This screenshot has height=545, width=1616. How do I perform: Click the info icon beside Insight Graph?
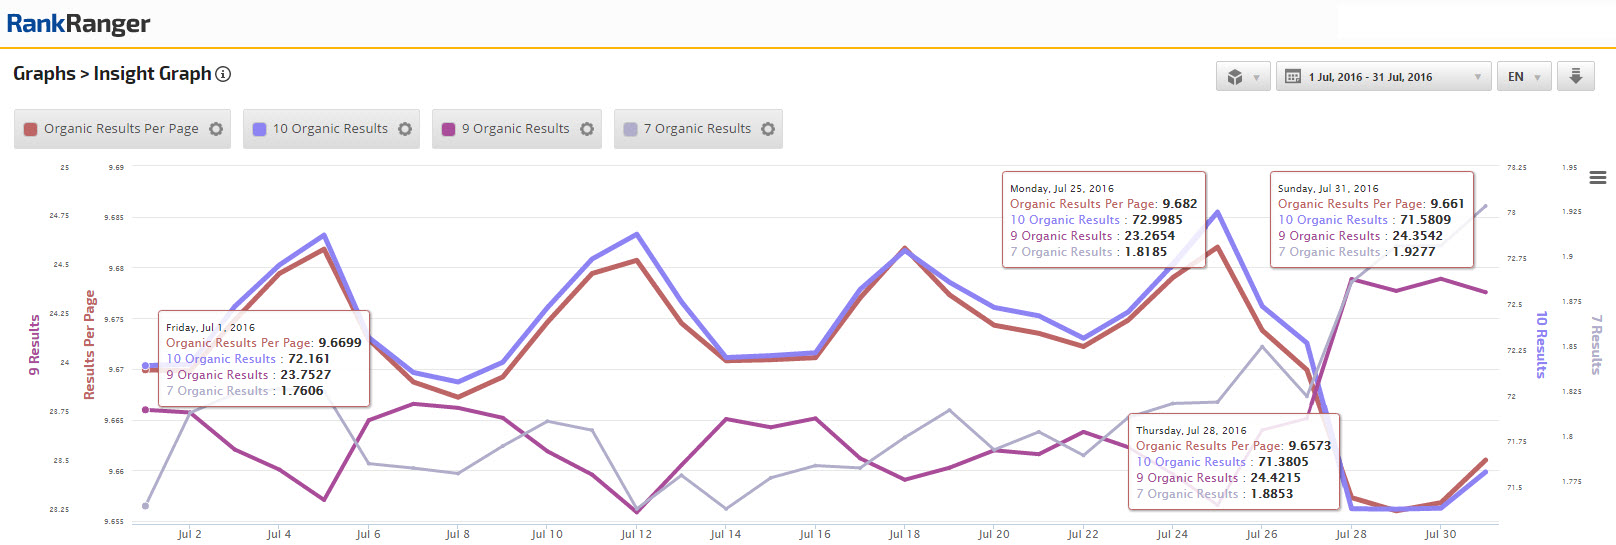point(223,74)
